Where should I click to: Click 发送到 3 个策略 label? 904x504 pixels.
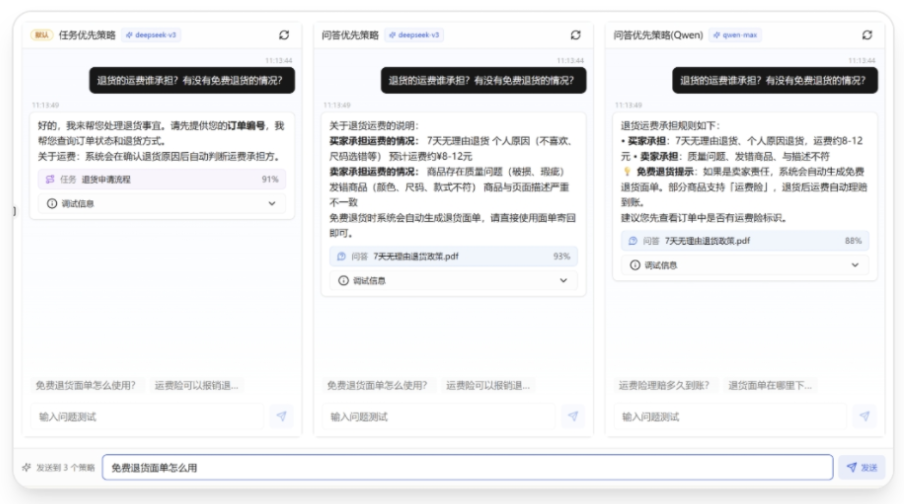[65, 467]
